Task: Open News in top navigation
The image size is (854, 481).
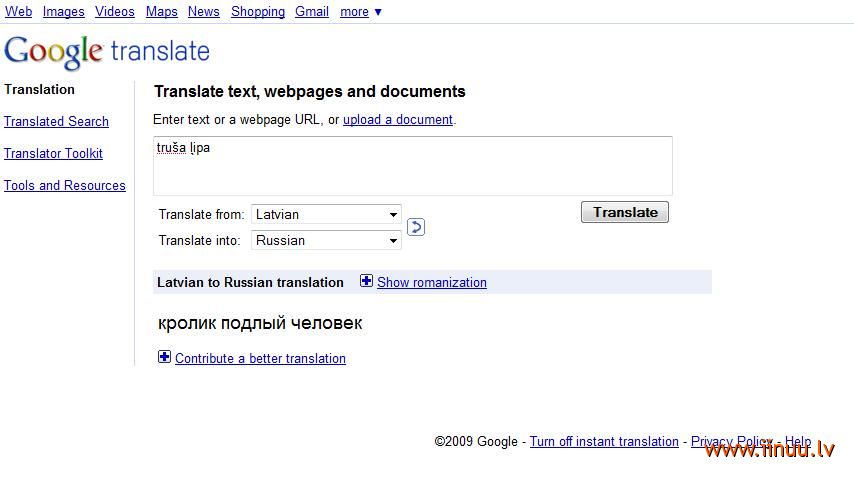Action: point(204,11)
